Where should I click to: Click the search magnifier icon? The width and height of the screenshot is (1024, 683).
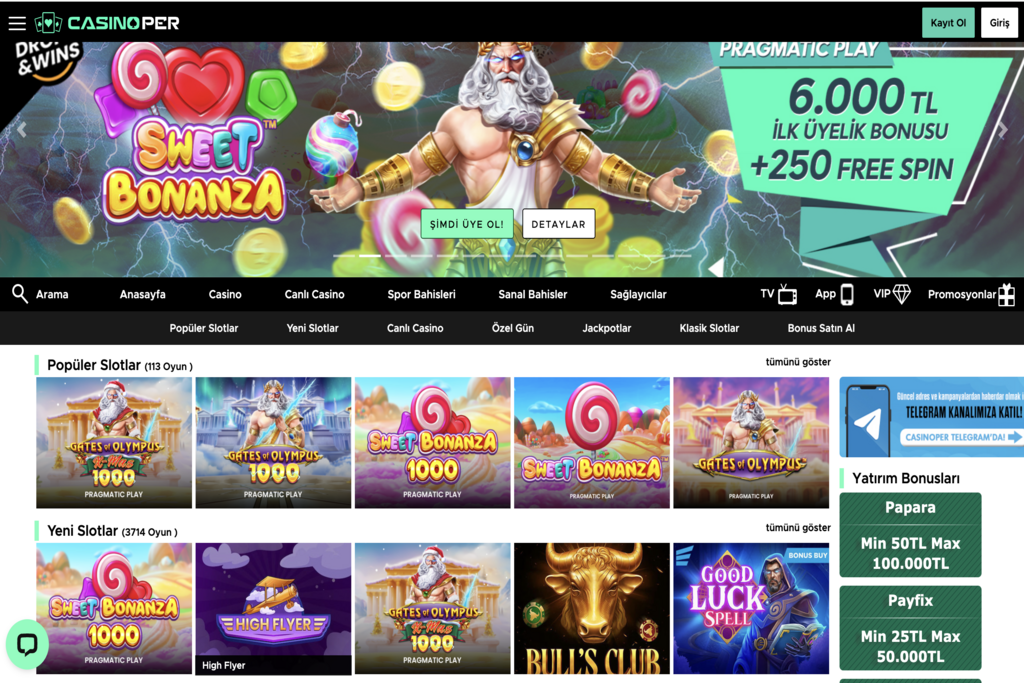(x=20, y=294)
